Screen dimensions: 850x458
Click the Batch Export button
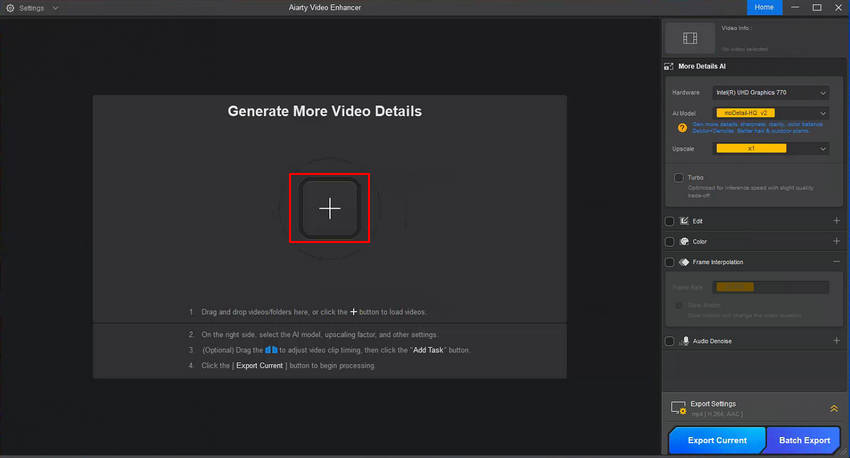tap(804, 440)
